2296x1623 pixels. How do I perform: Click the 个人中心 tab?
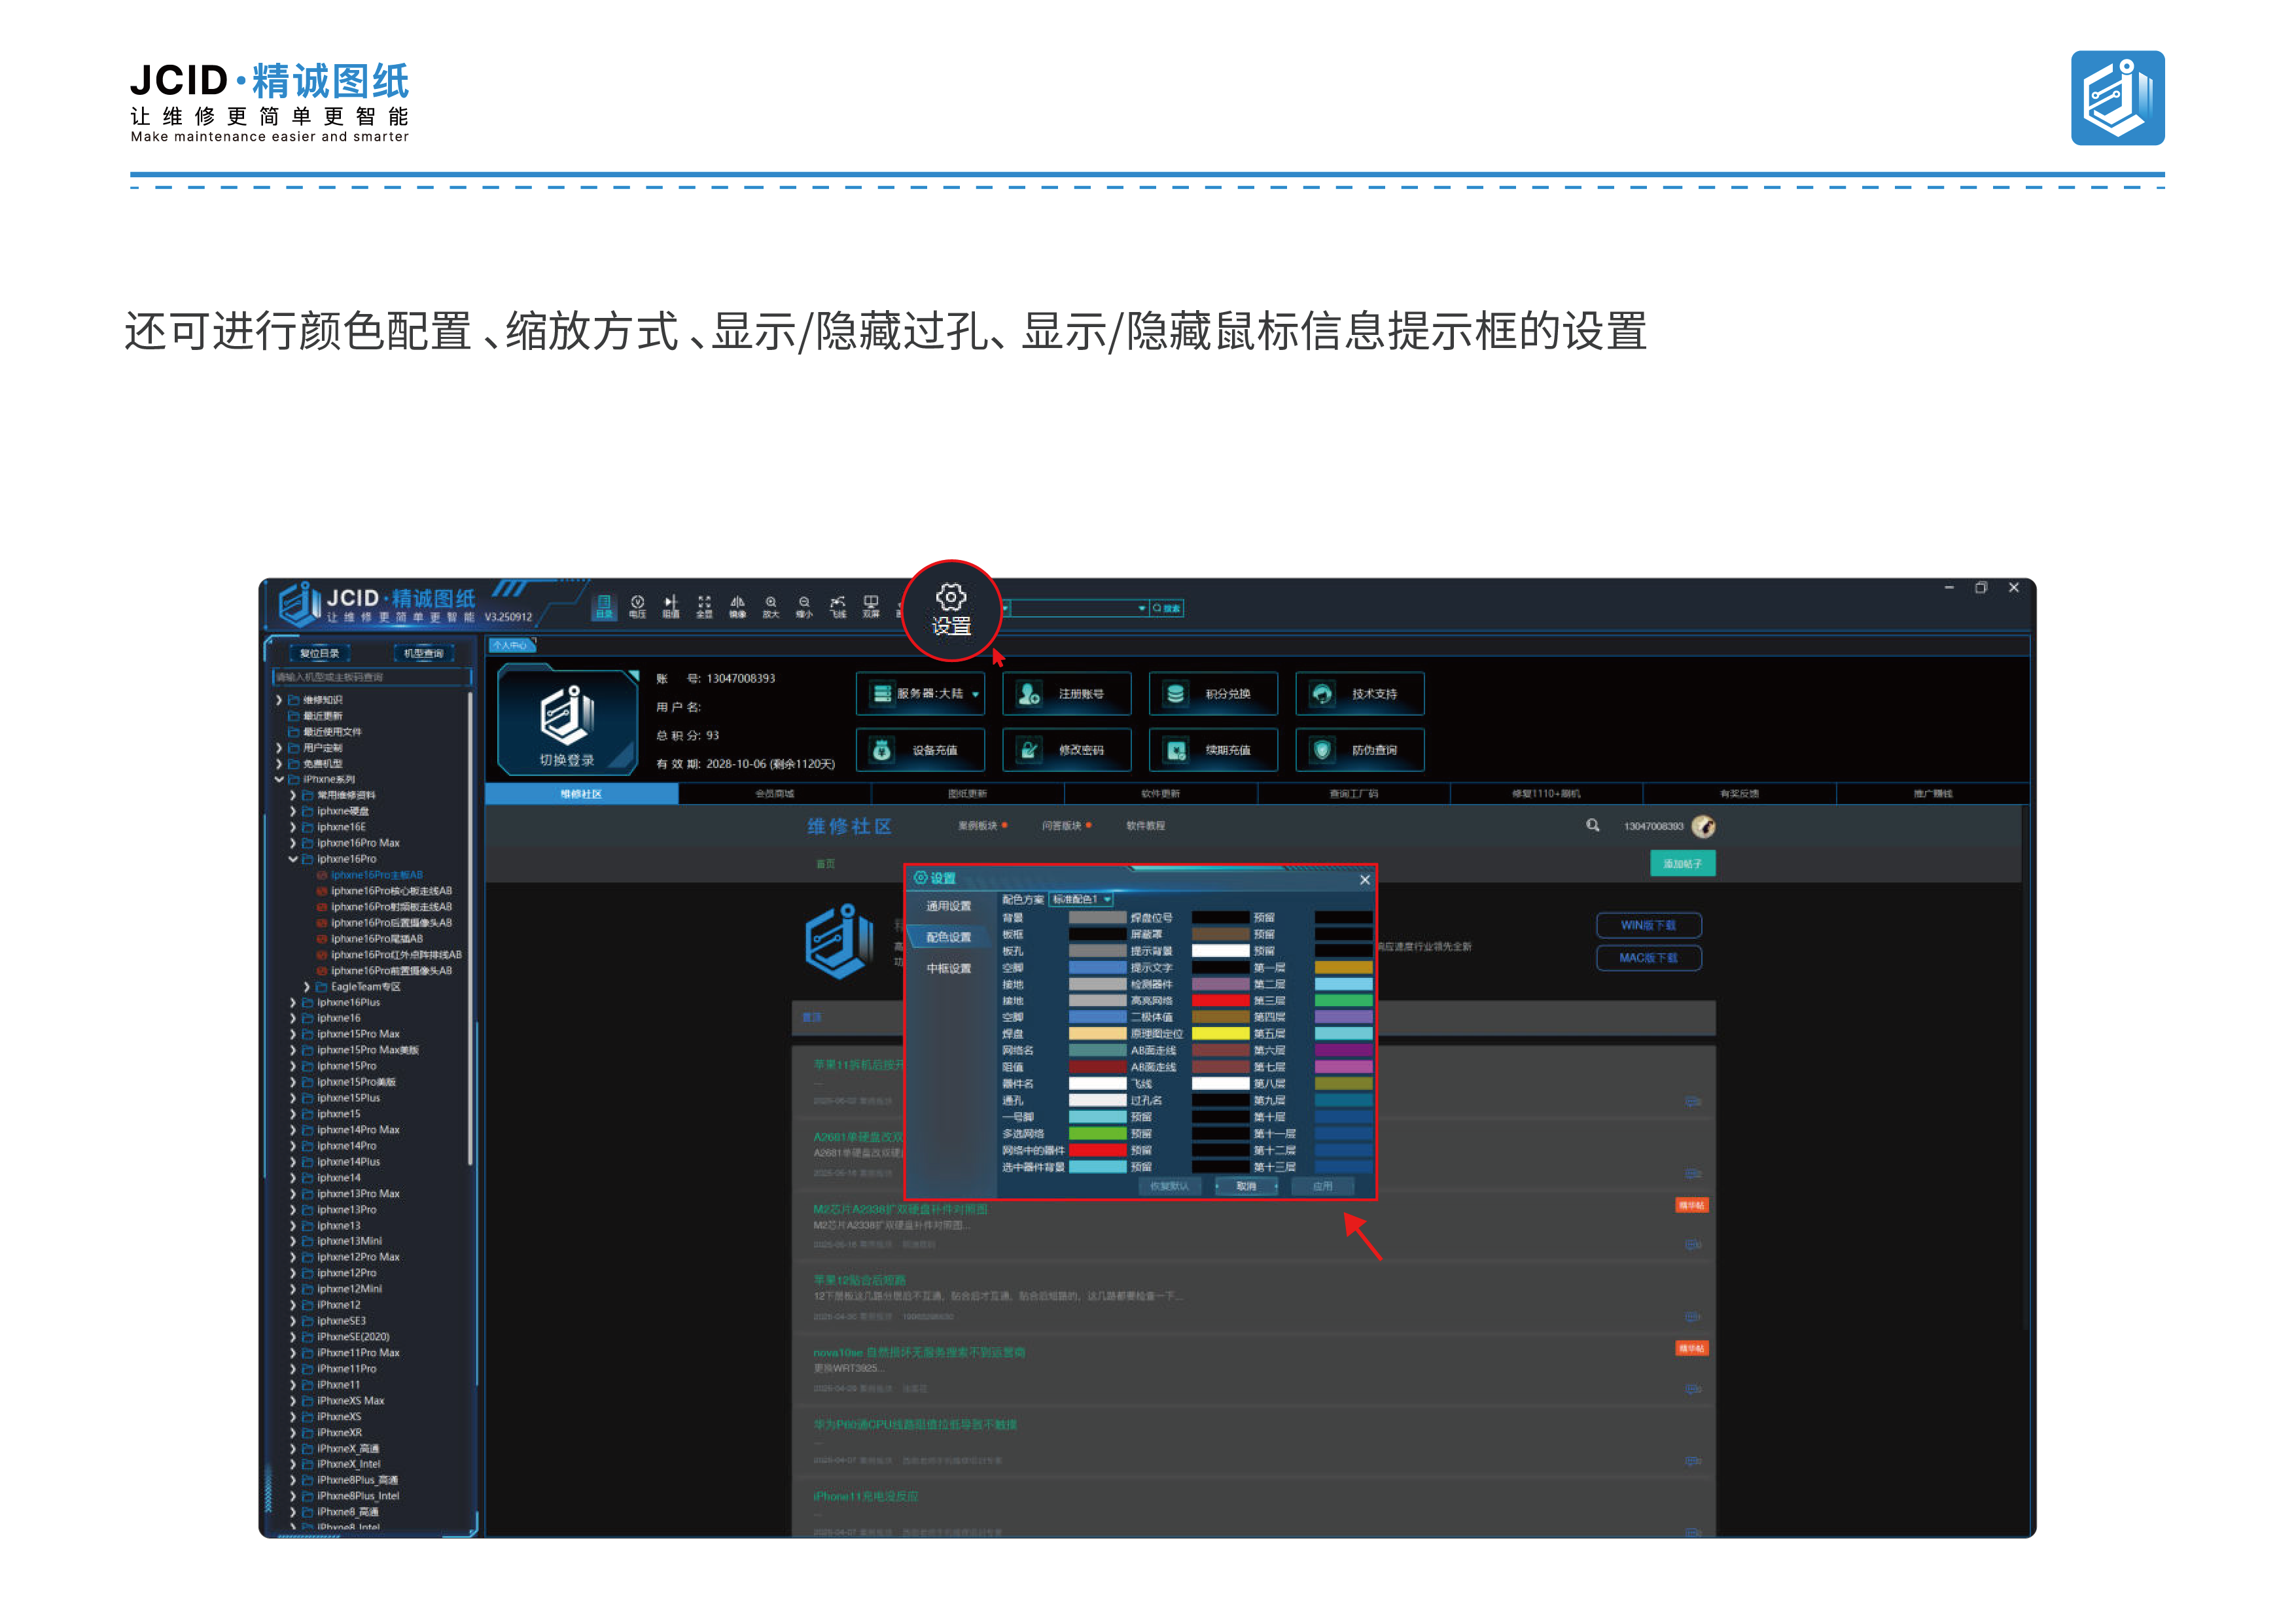[x=511, y=645]
